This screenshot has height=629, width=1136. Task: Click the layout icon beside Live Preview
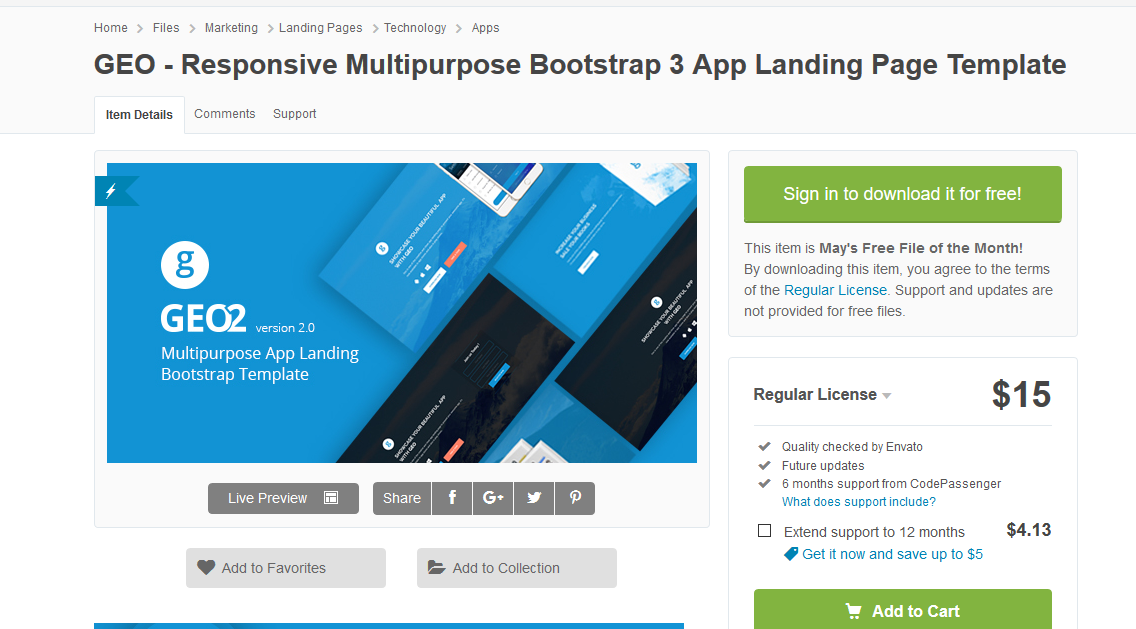331,498
